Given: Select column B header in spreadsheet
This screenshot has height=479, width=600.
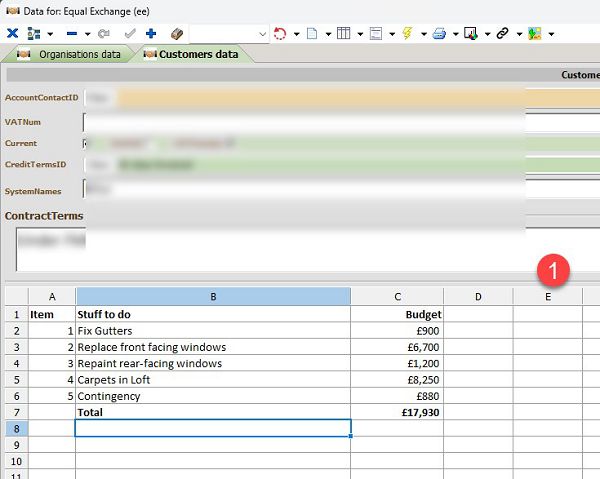Looking at the screenshot, I should 213,296.
